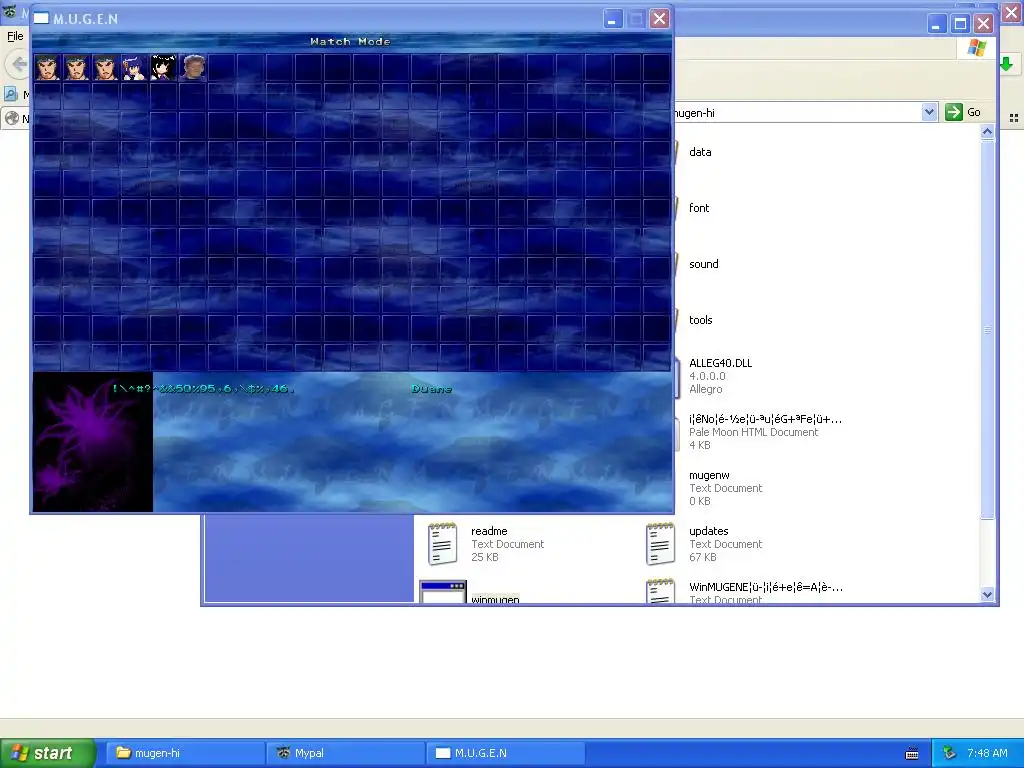Minimize the mugen-hi Explorer window
The height and width of the screenshot is (768, 1024).
tap(936, 24)
